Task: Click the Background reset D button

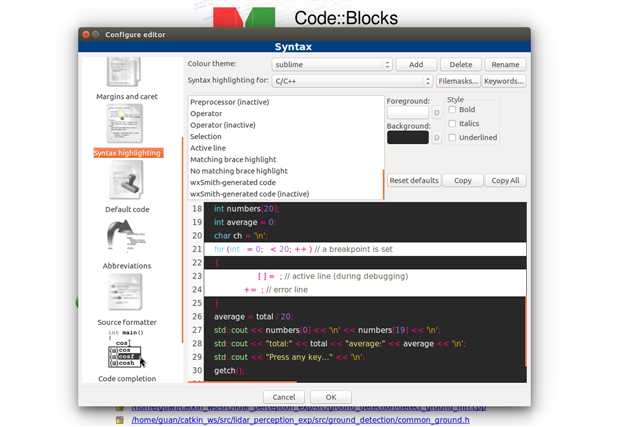Action: coord(436,138)
